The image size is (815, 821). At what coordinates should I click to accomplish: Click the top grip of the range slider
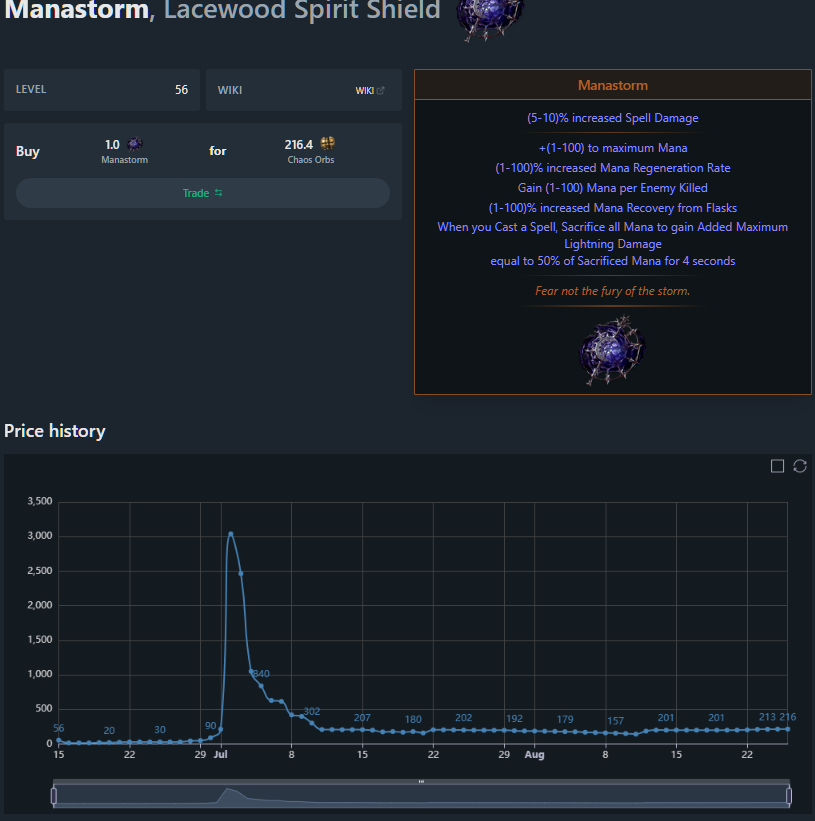(421, 782)
